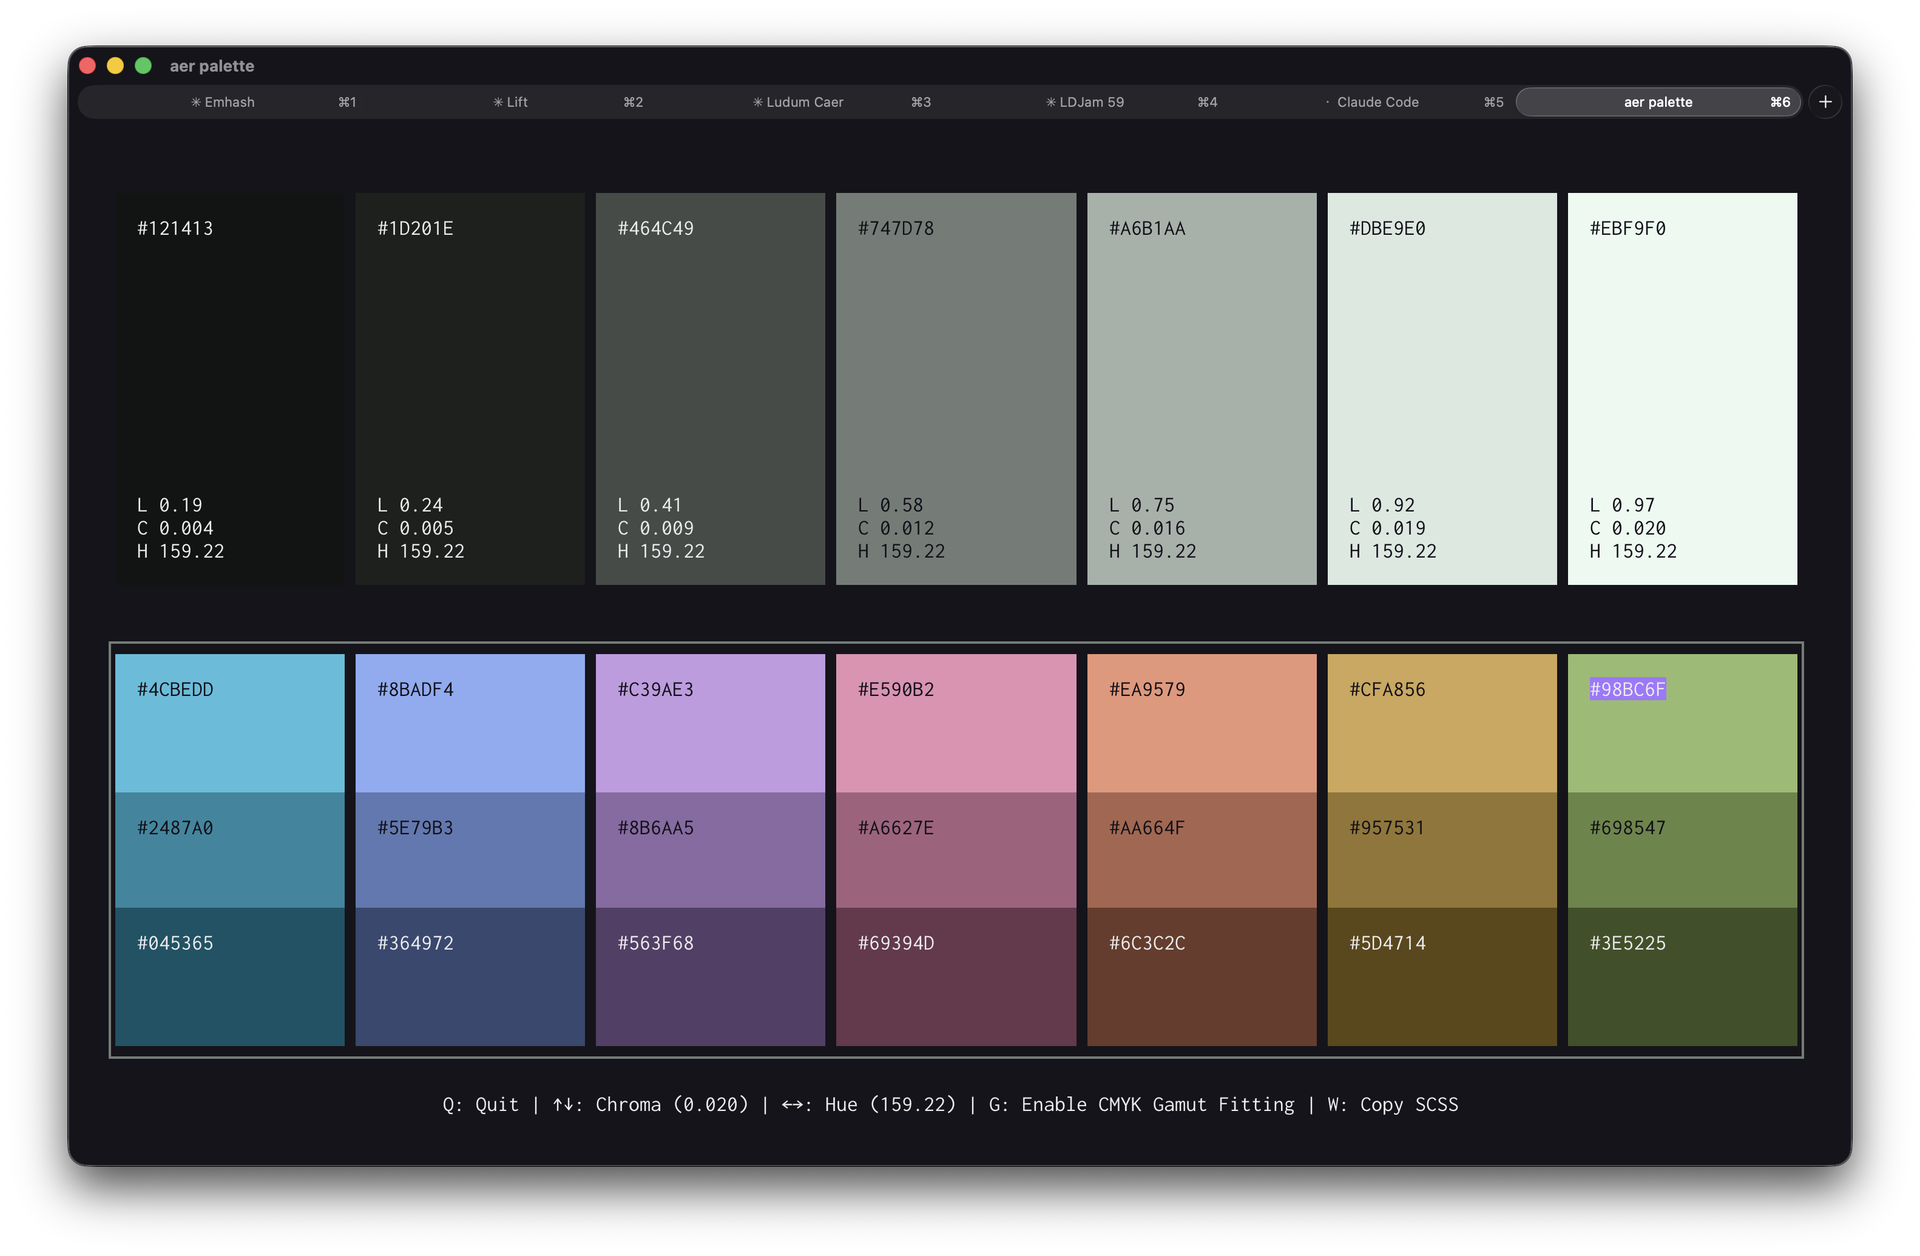Select the #1D201E gray swatch
1920x1256 pixels.
pyautogui.click(x=470, y=389)
